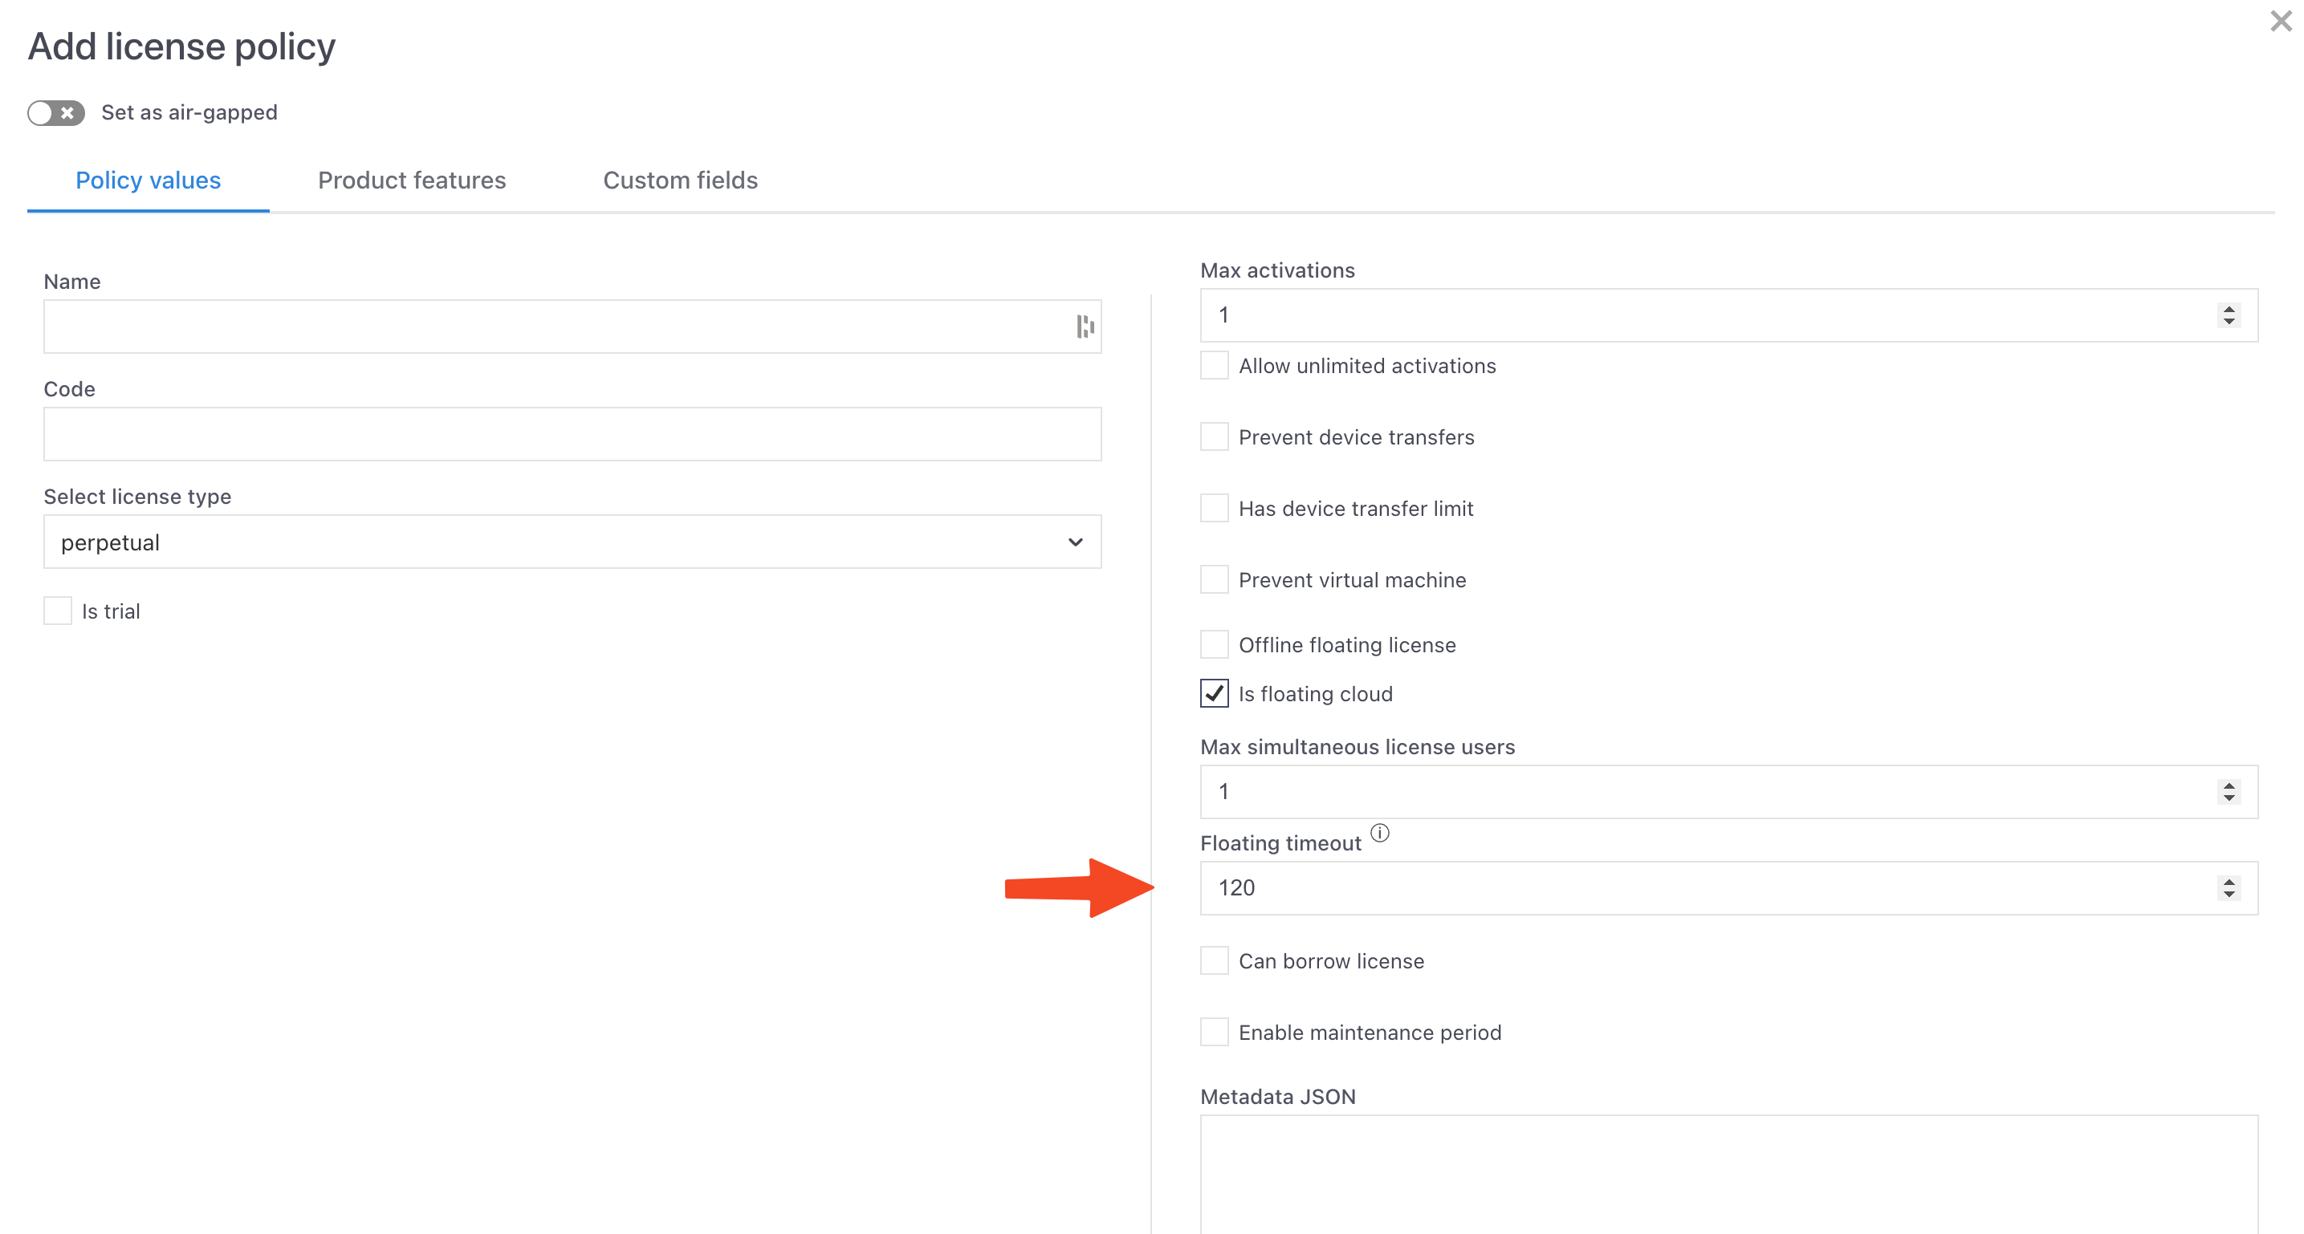Screen dimensions: 2304x1234
Task: Enable Prevent virtual machine checkbox
Action: pyautogui.click(x=1214, y=580)
